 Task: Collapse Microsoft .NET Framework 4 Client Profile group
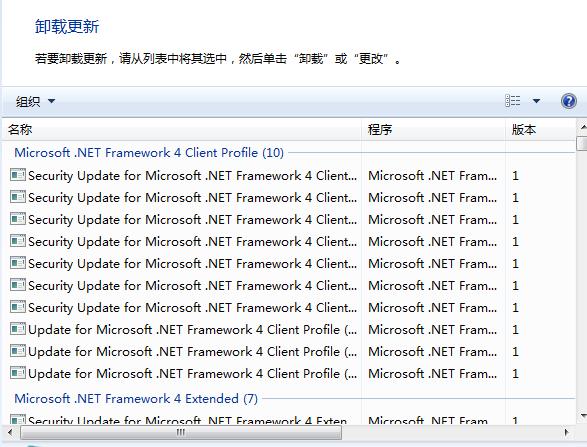[149, 153]
